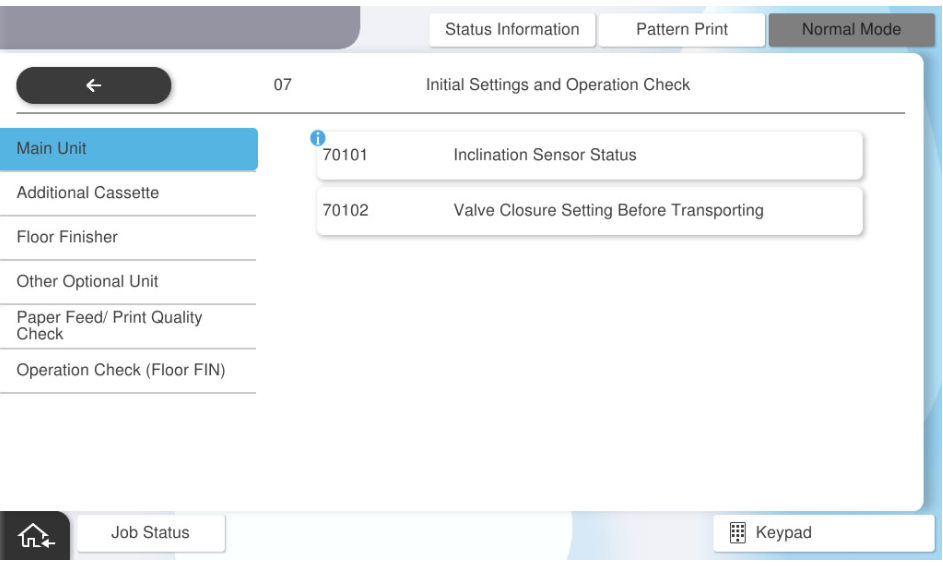The width and height of the screenshot is (943, 566).
Task: Open the Additional Cassette category
Action: (128, 193)
